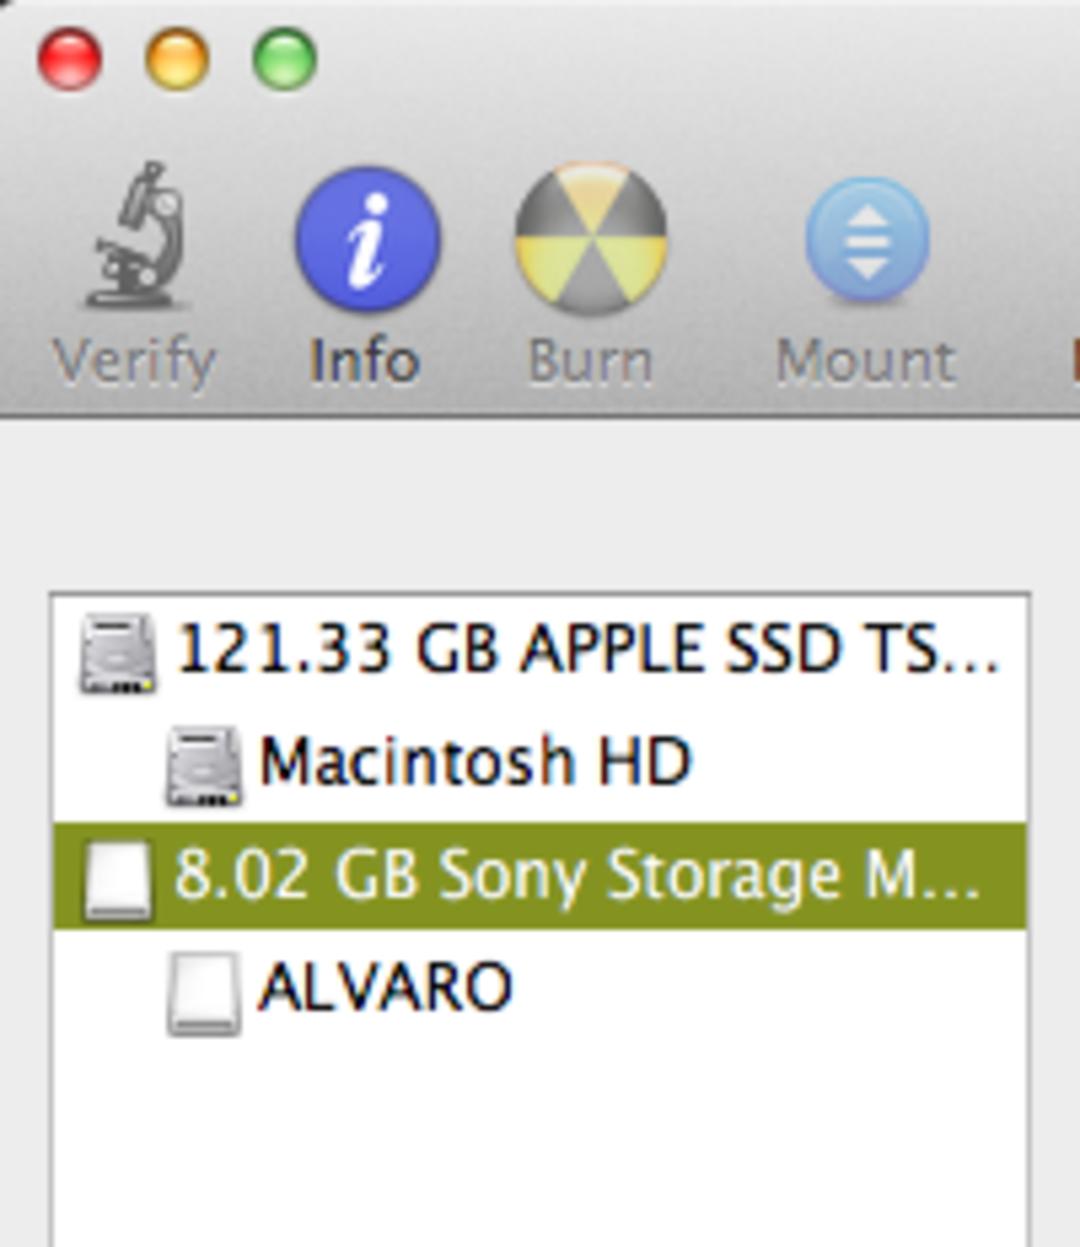Image resolution: width=1080 pixels, height=1247 pixels.
Task: Click the Verify microscope icon
Action: (136, 236)
